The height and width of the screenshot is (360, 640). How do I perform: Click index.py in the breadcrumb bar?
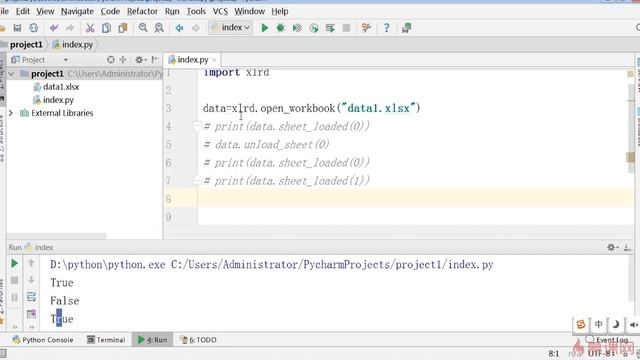73,44
